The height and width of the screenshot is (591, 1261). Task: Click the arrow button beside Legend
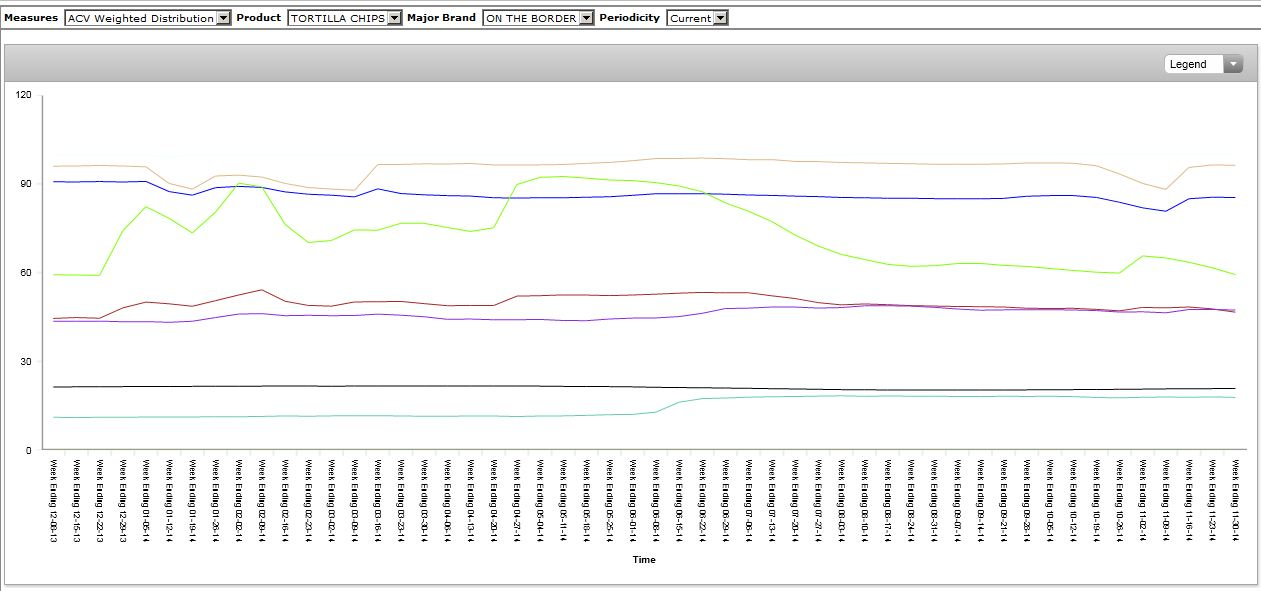coord(1233,64)
